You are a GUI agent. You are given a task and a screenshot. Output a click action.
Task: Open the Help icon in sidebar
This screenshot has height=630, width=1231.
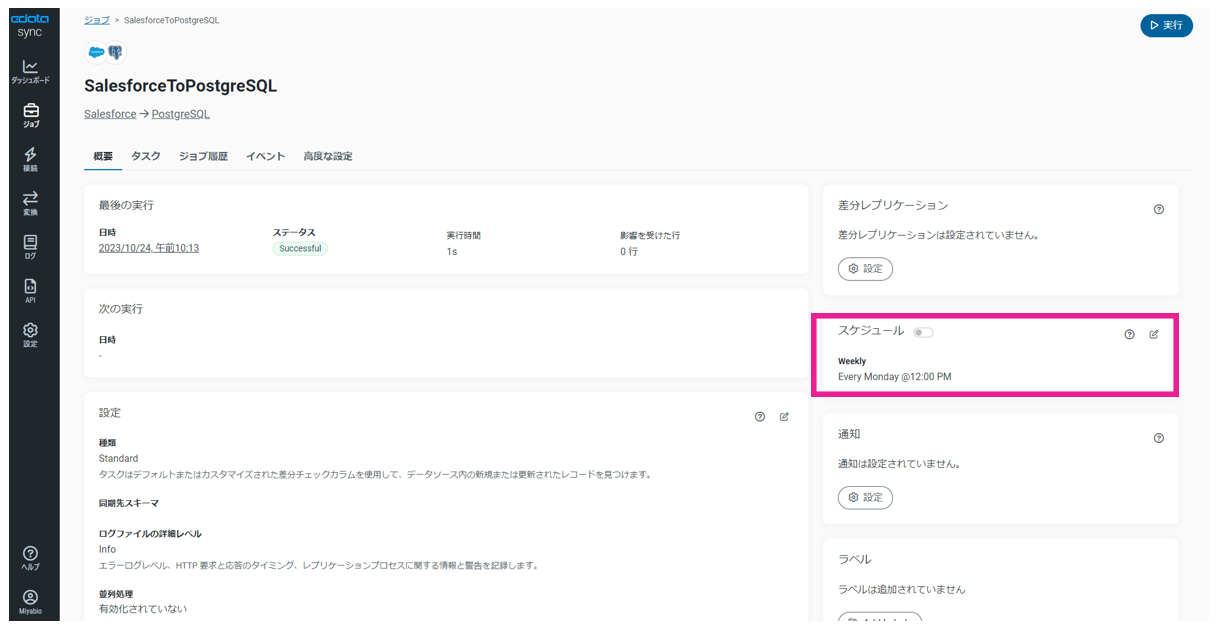[x=30, y=558]
